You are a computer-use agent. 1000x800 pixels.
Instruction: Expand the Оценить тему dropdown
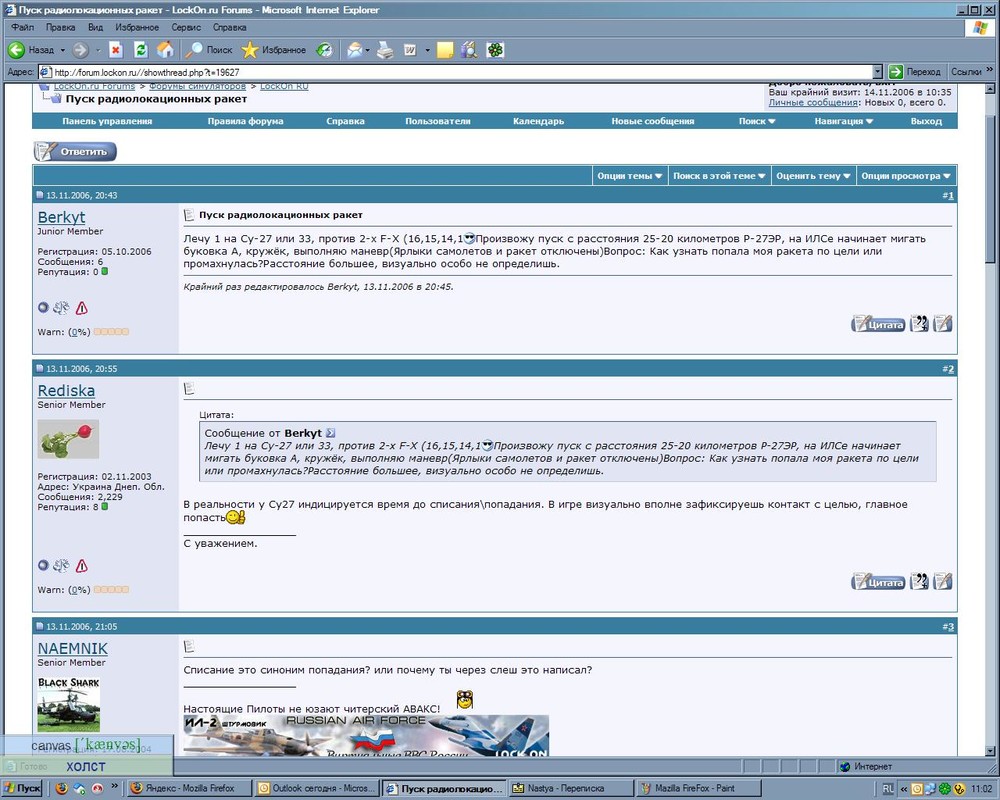pyautogui.click(x=812, y=174)
